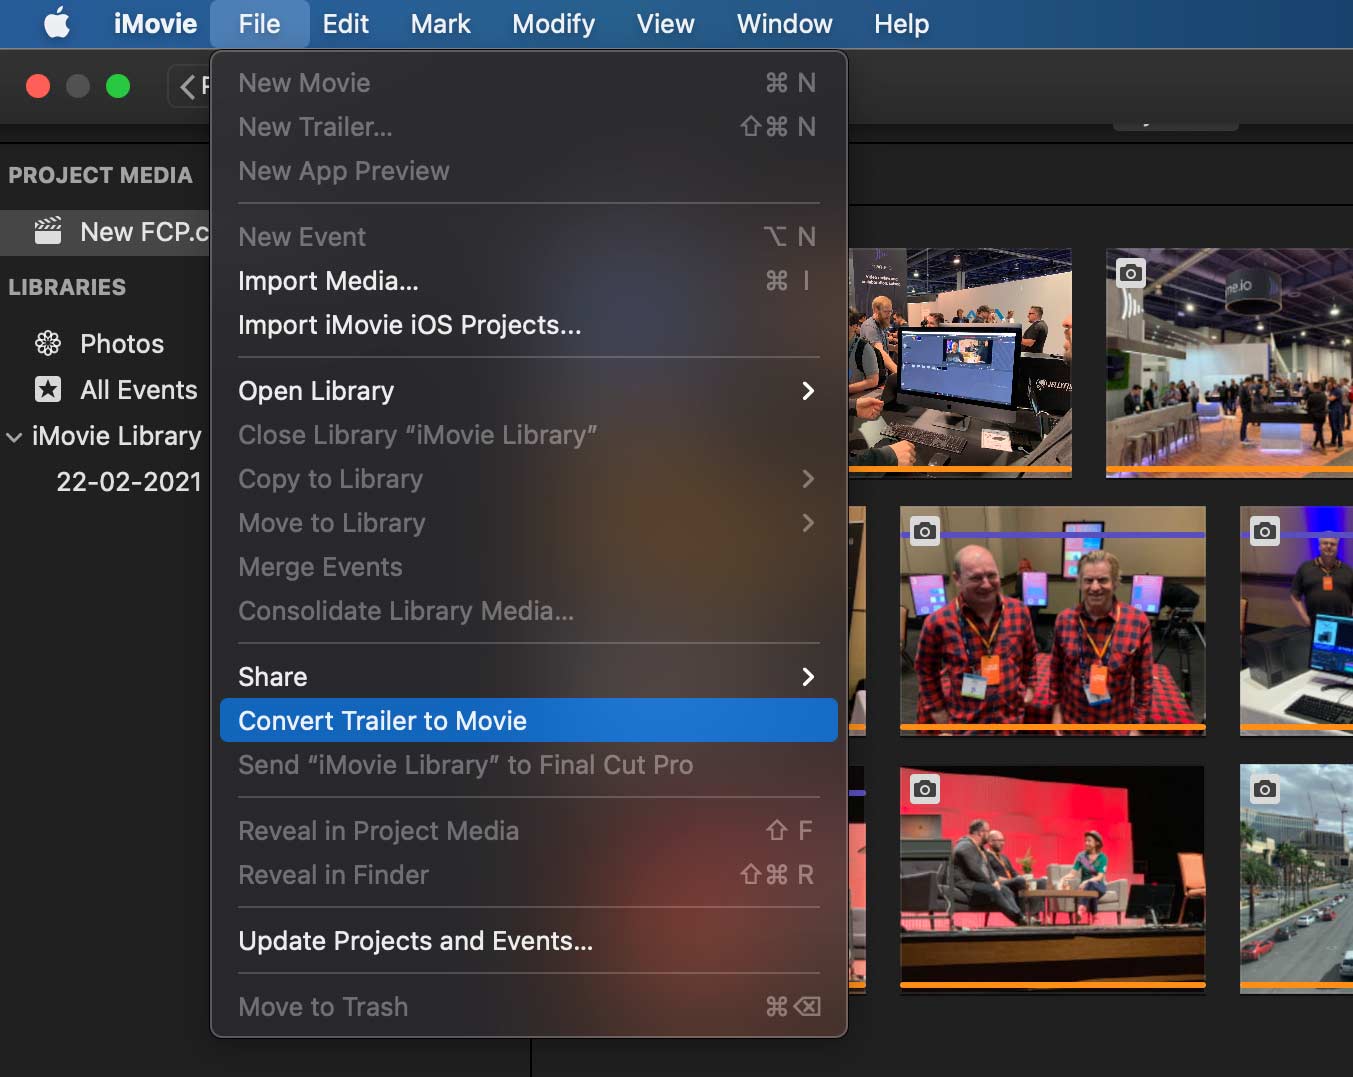Click the red close window button
1353x1077 pixels.
38,87
